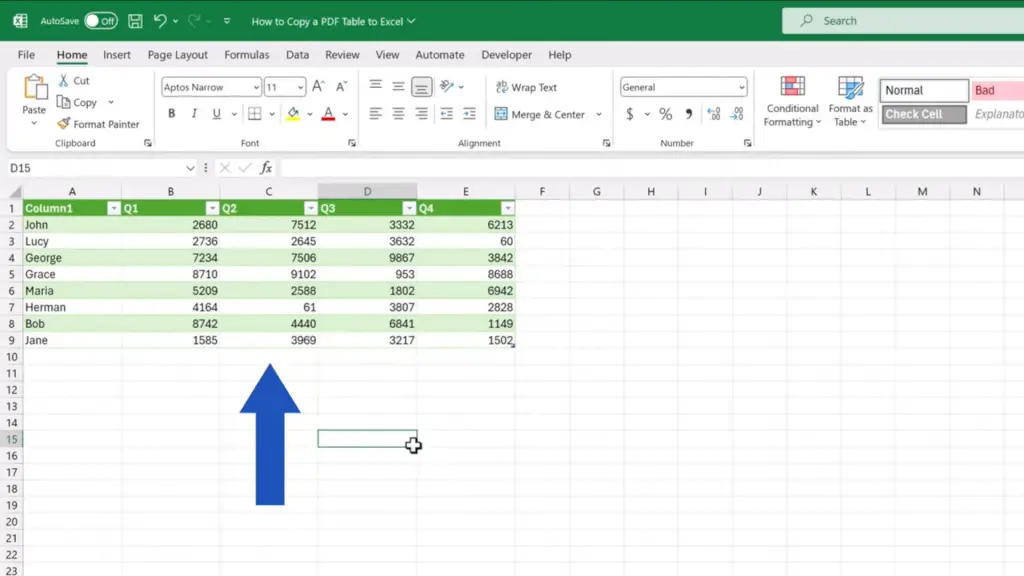Screen dimensions: 1024x576
Task: Open the Q1 filter dropdown
Action: (212, 208)
